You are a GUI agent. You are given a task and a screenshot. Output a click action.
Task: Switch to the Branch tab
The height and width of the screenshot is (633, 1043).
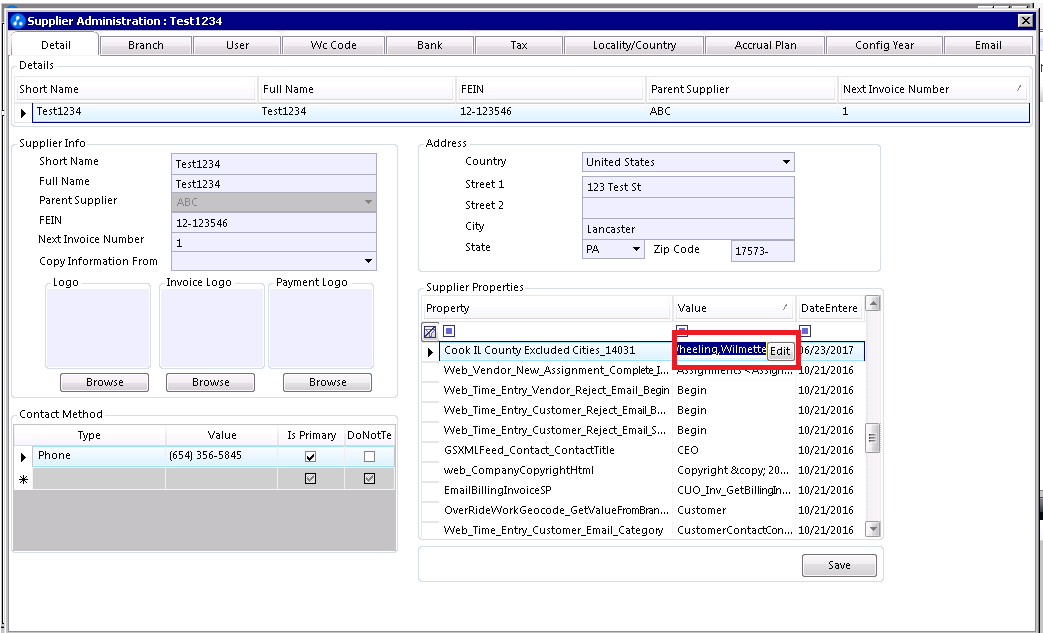[146, 45]
